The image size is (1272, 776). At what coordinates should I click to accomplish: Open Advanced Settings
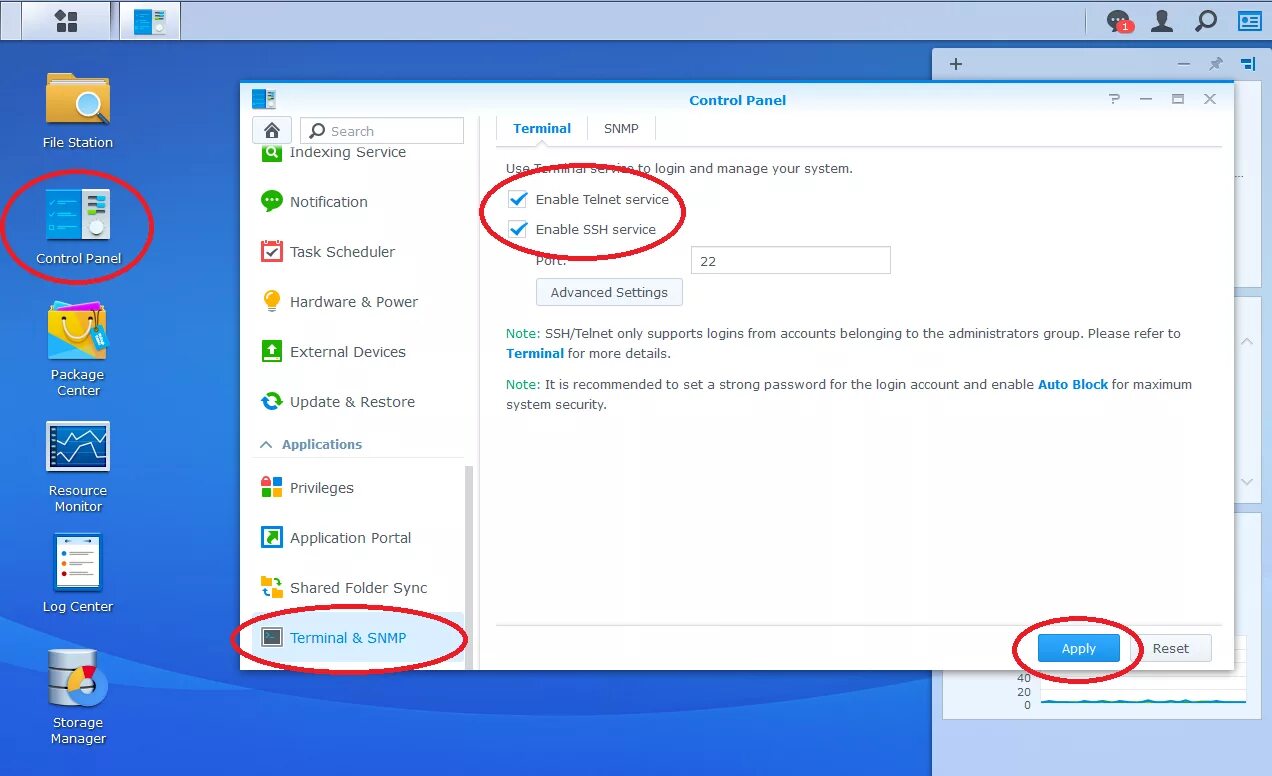[x=609, y=292]
